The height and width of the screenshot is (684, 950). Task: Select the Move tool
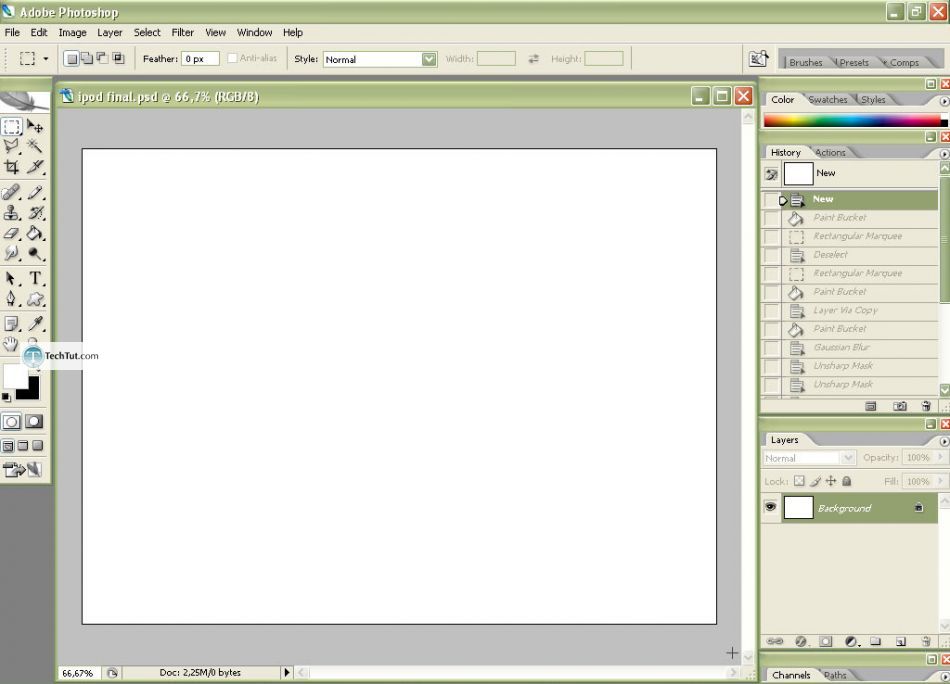35,126
